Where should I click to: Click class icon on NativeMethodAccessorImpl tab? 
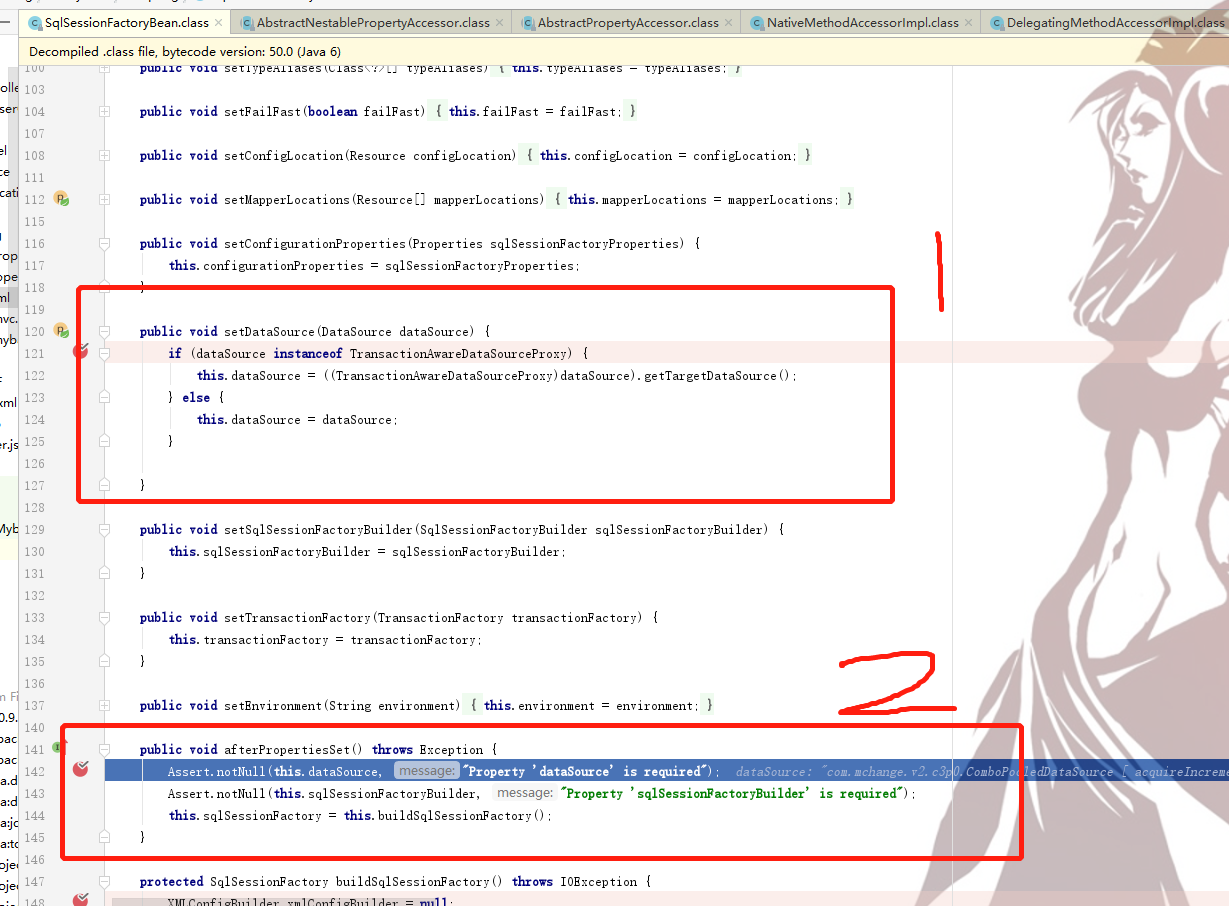[x=756, y=22]
